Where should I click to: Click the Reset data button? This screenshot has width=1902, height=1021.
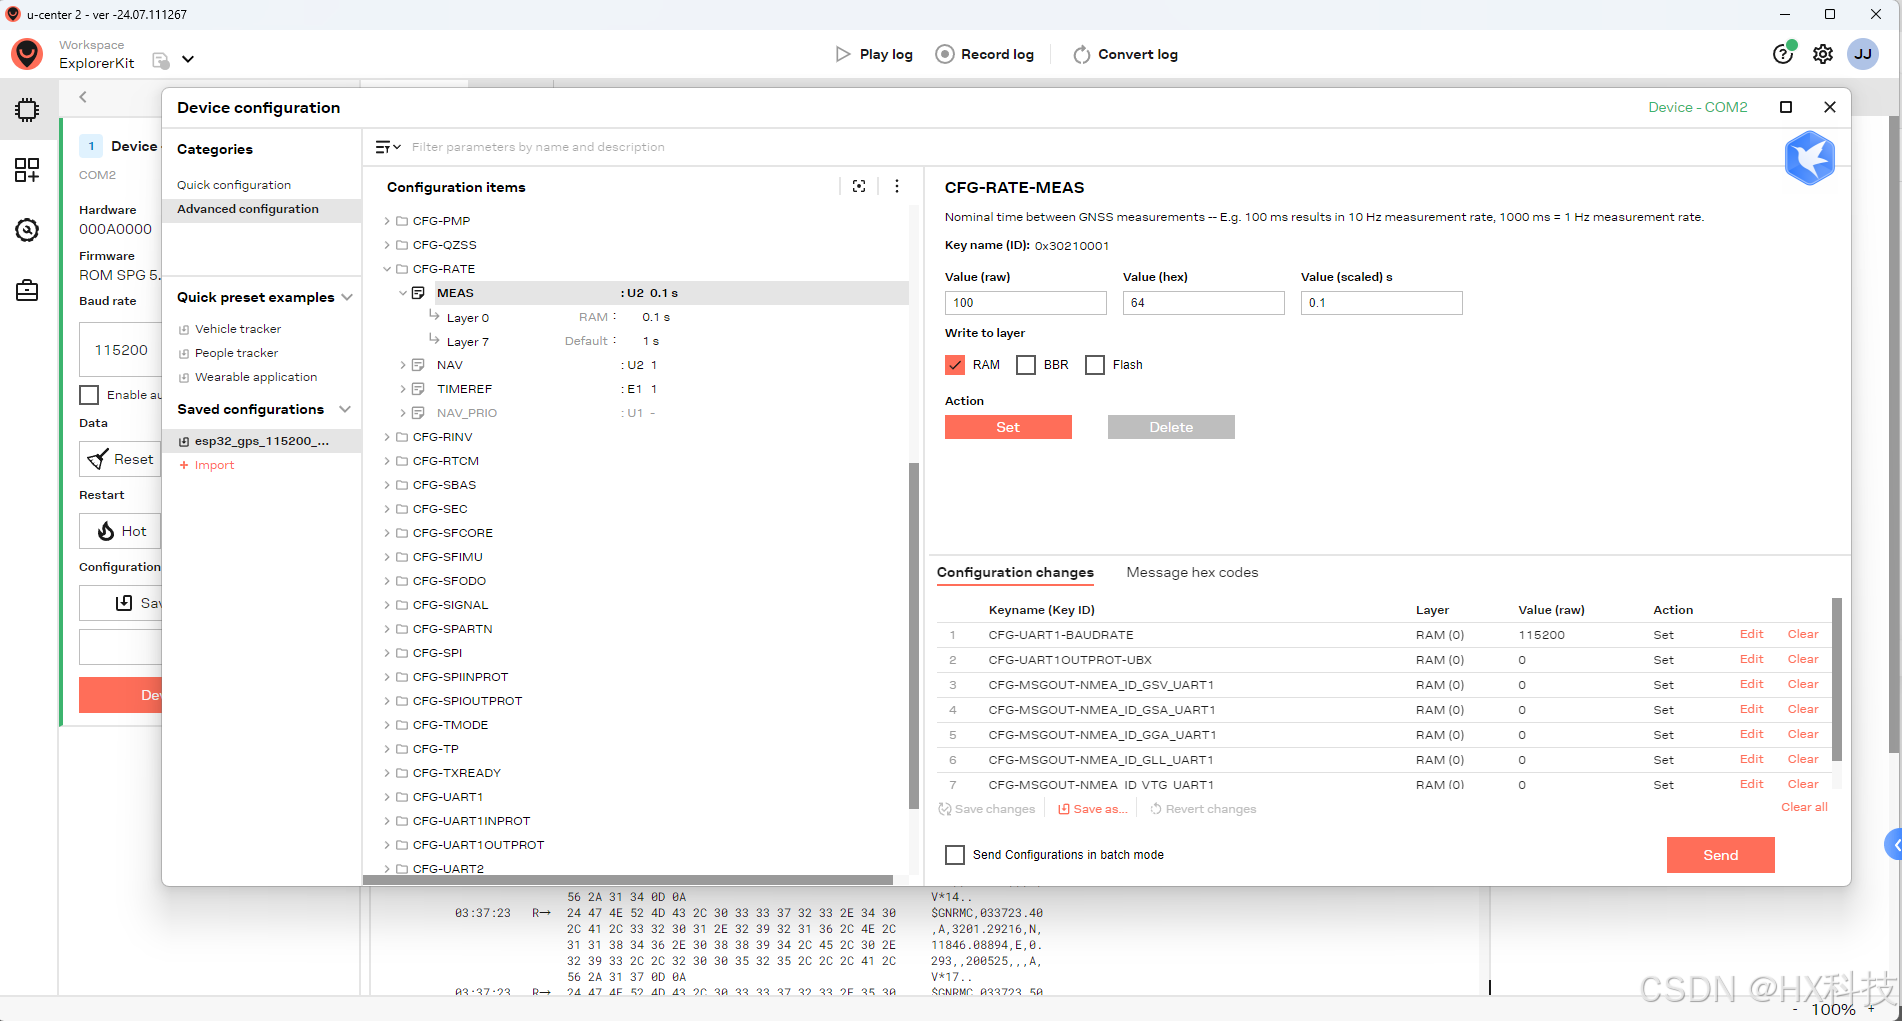[x=120, y=459]
